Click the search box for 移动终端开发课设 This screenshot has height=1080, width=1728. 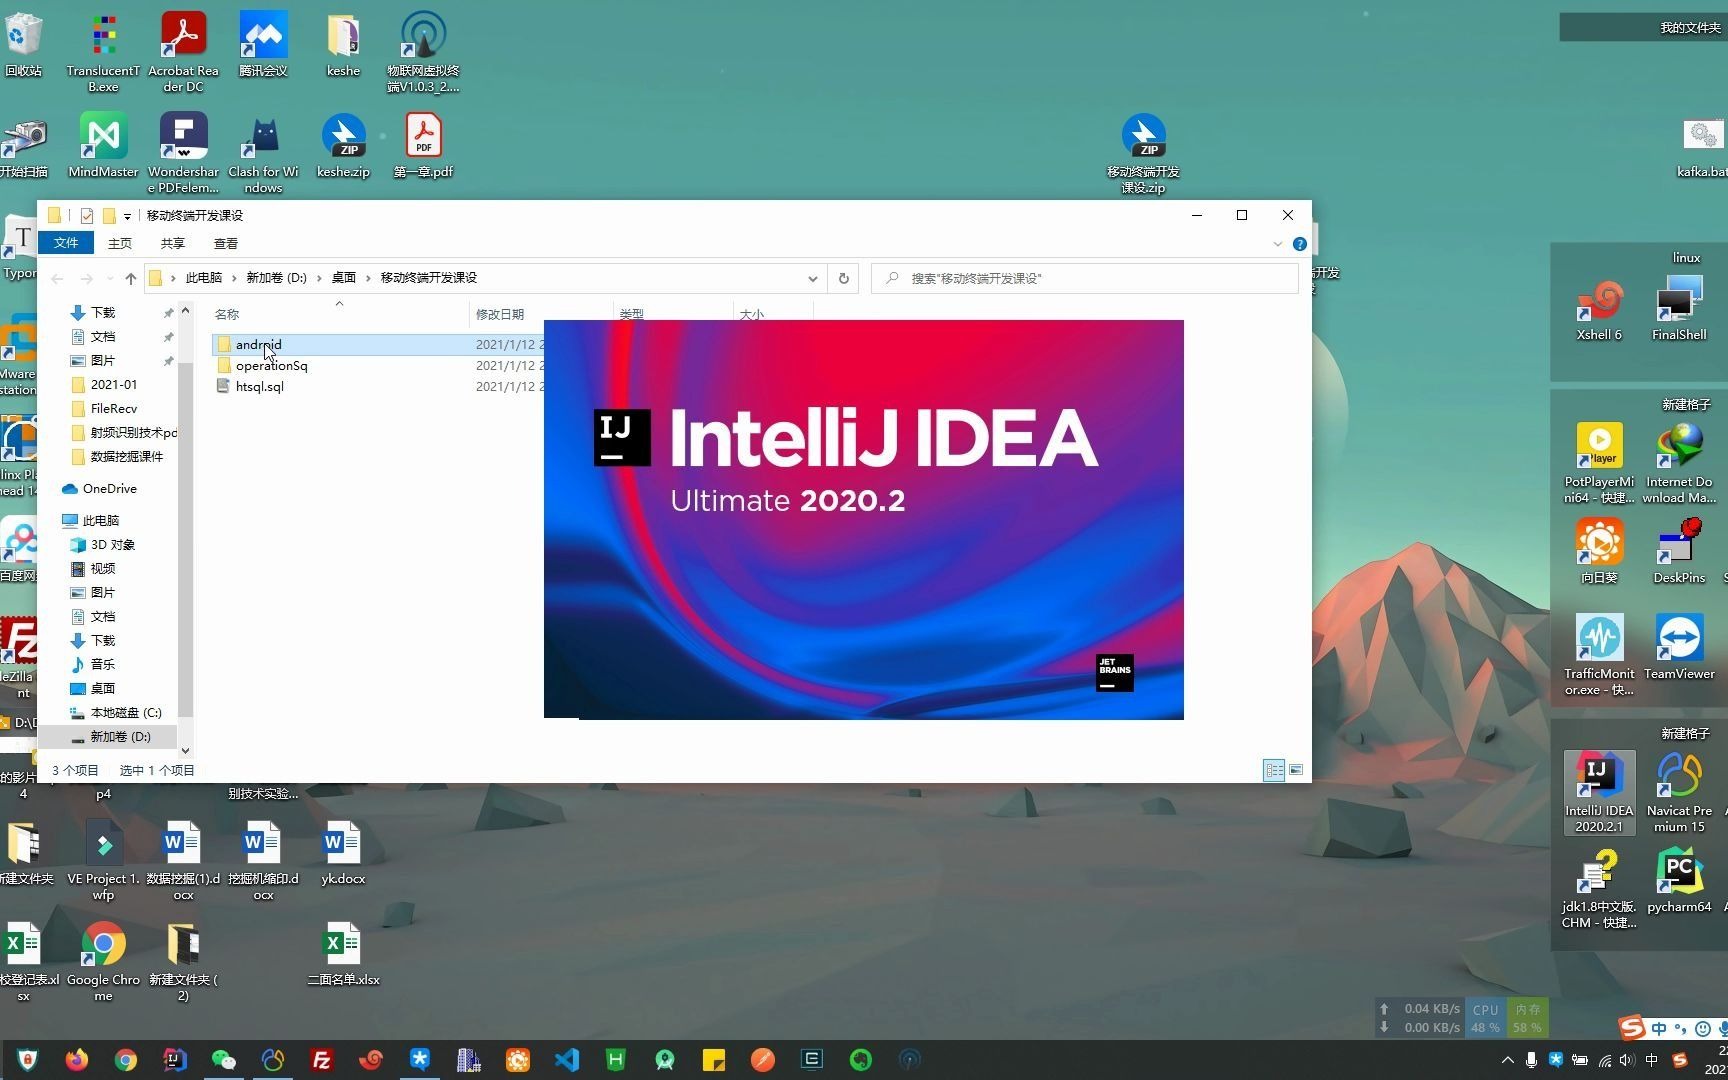pos(1085,278)
